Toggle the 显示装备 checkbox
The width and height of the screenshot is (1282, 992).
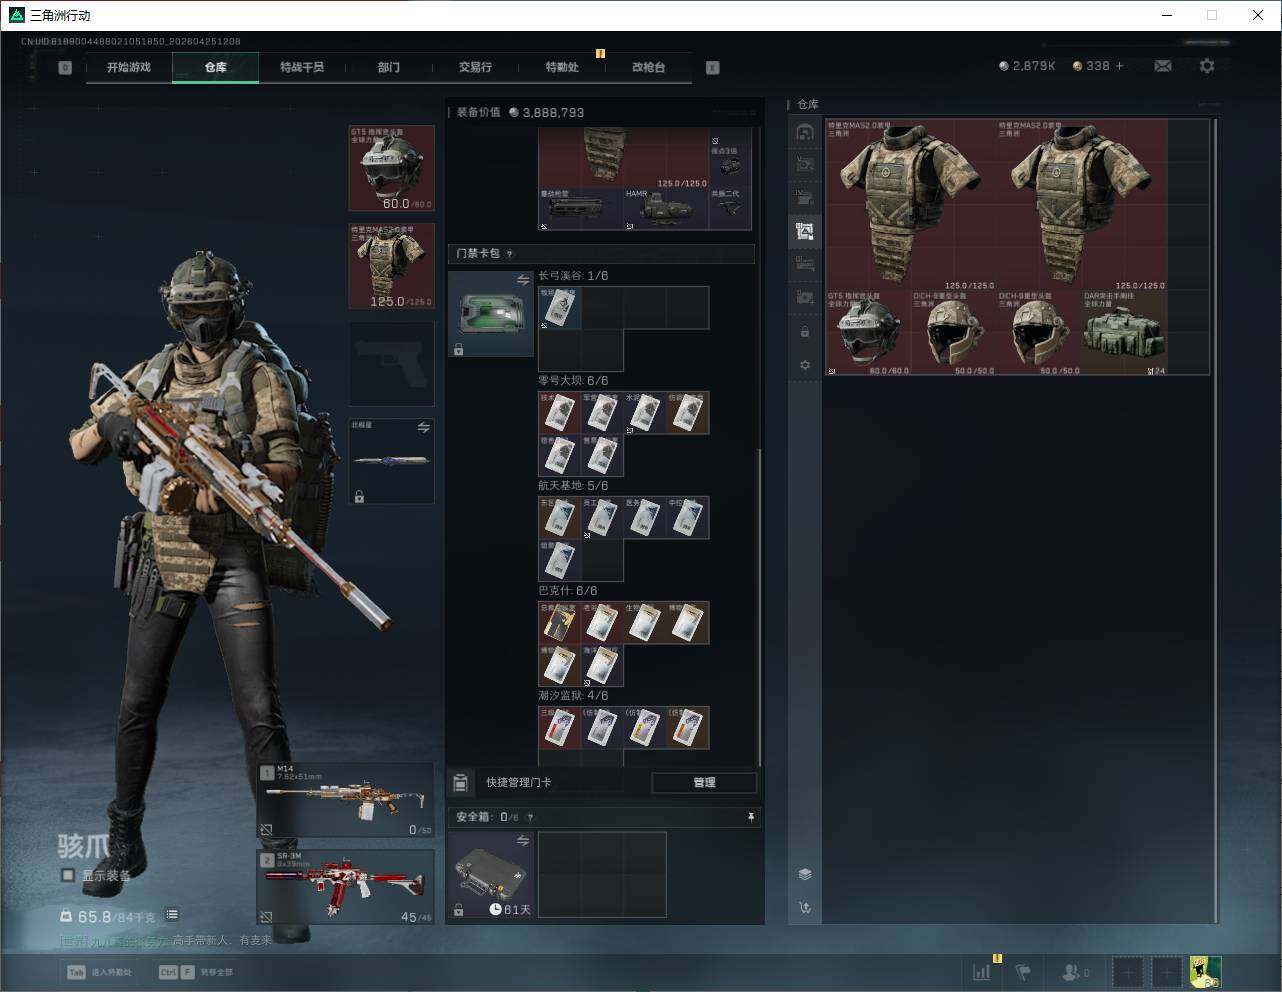point(68,875)
